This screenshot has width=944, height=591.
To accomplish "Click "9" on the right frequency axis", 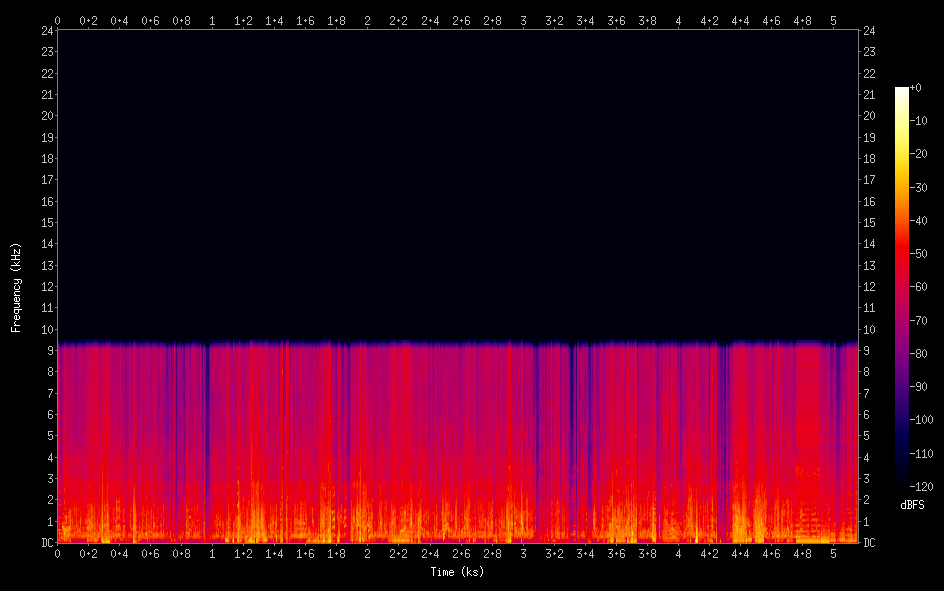I will [x=866, y=351].
